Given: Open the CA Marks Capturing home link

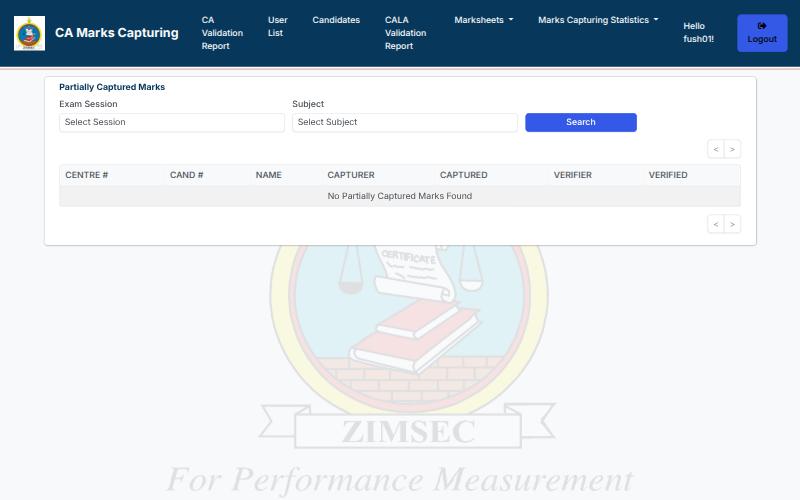Looking at the screenshot, I should tap(116, 33).
